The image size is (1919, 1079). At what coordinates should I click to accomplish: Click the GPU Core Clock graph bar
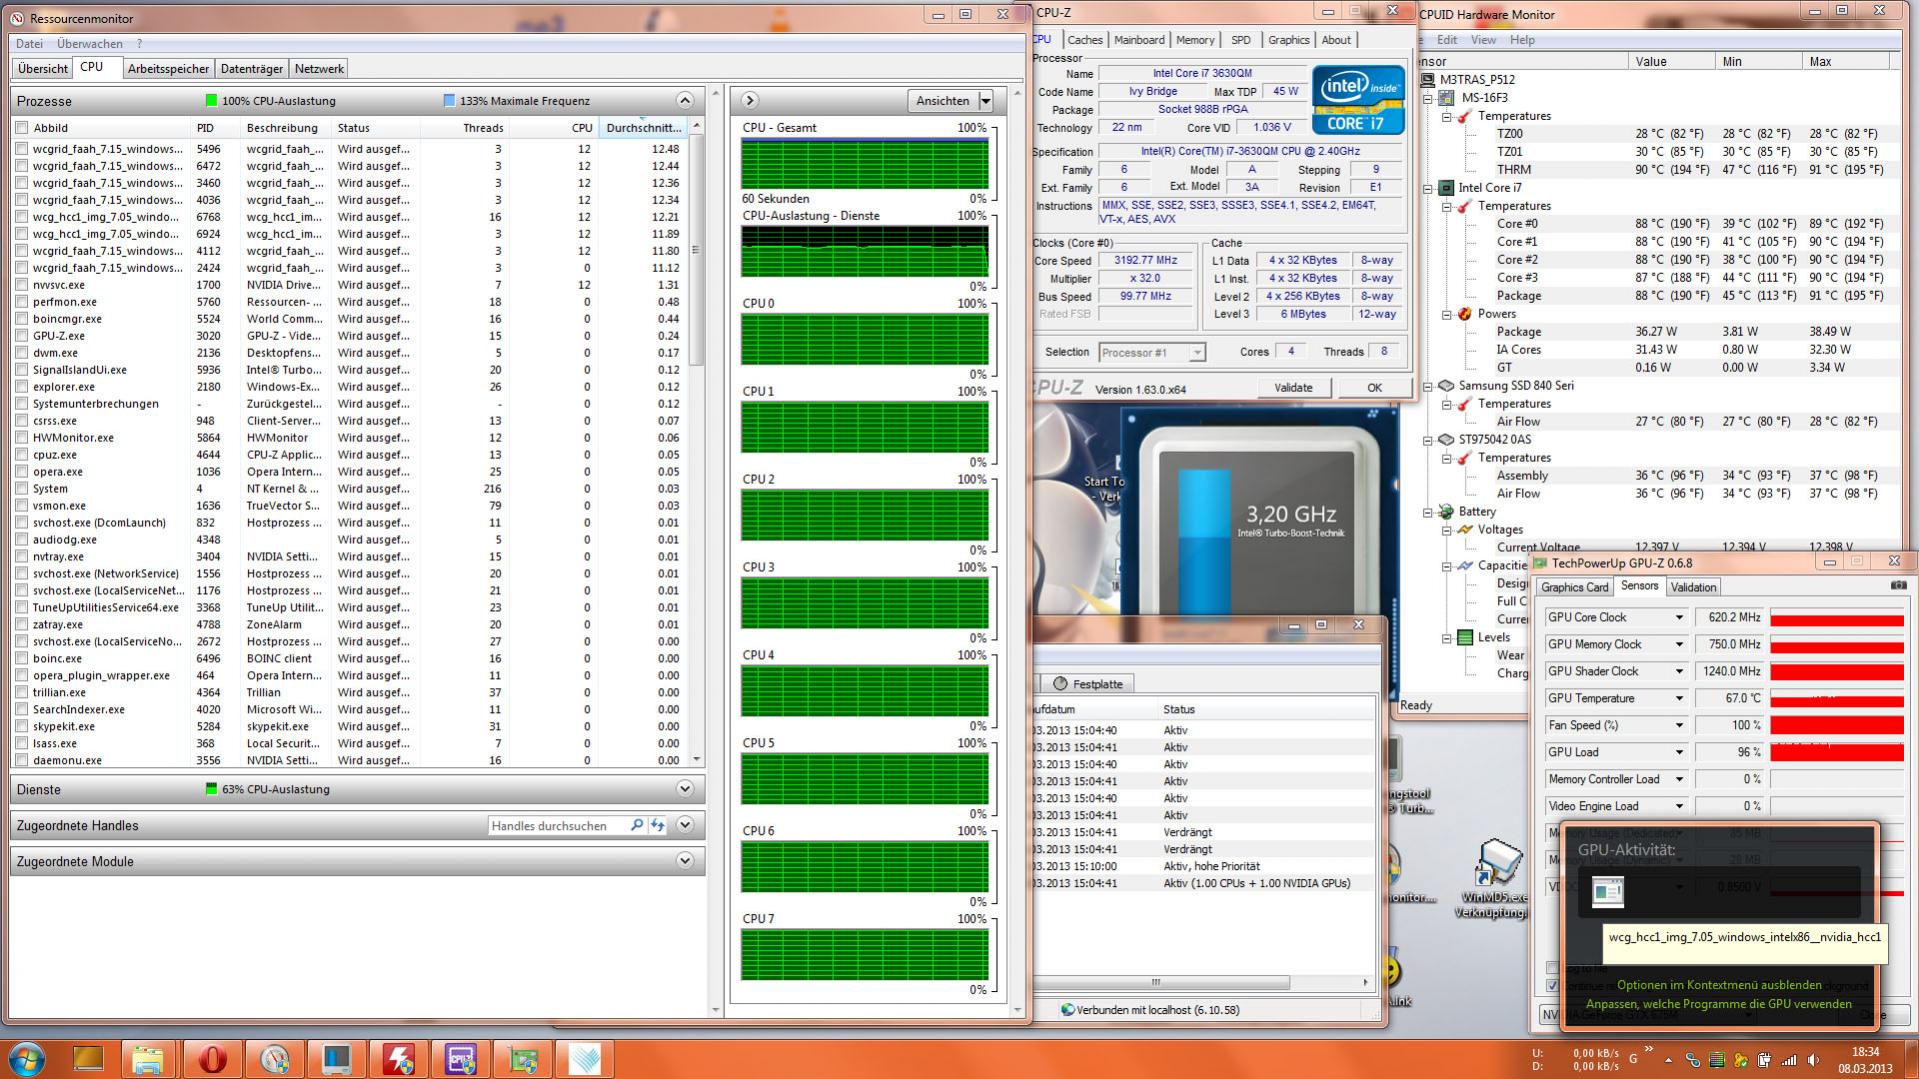[x=1837, y=618]
